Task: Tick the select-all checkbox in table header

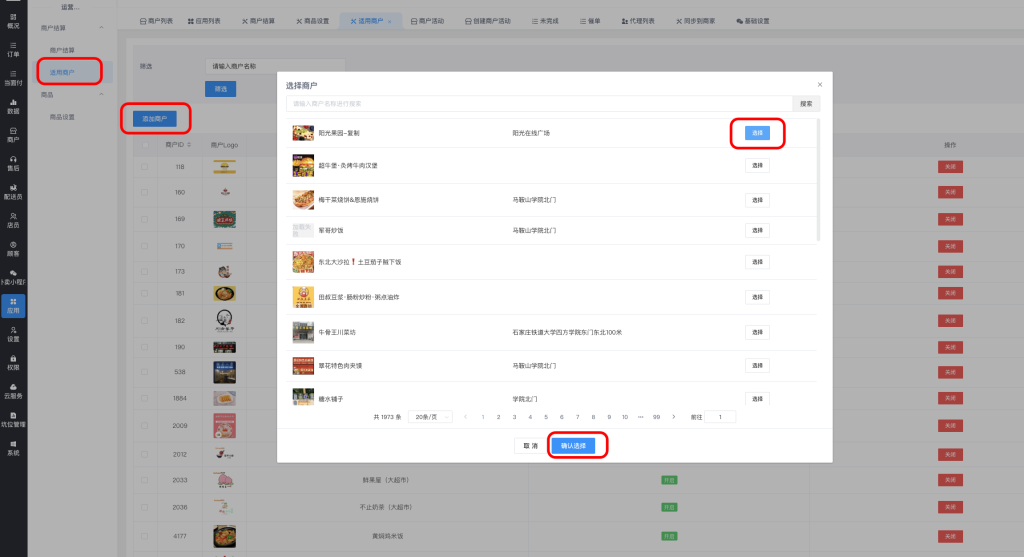Action: (144, 145)
